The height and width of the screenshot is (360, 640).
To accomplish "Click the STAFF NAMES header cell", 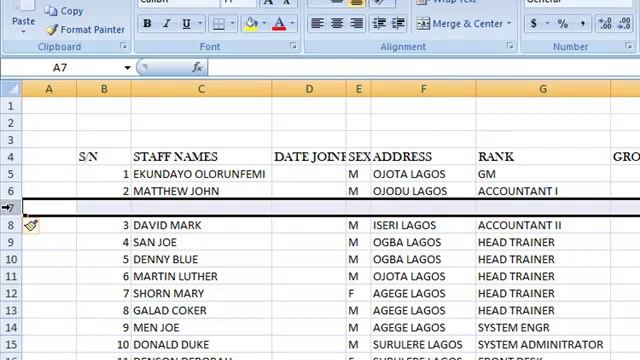I will pyautogui.click(x=201, y=157).
